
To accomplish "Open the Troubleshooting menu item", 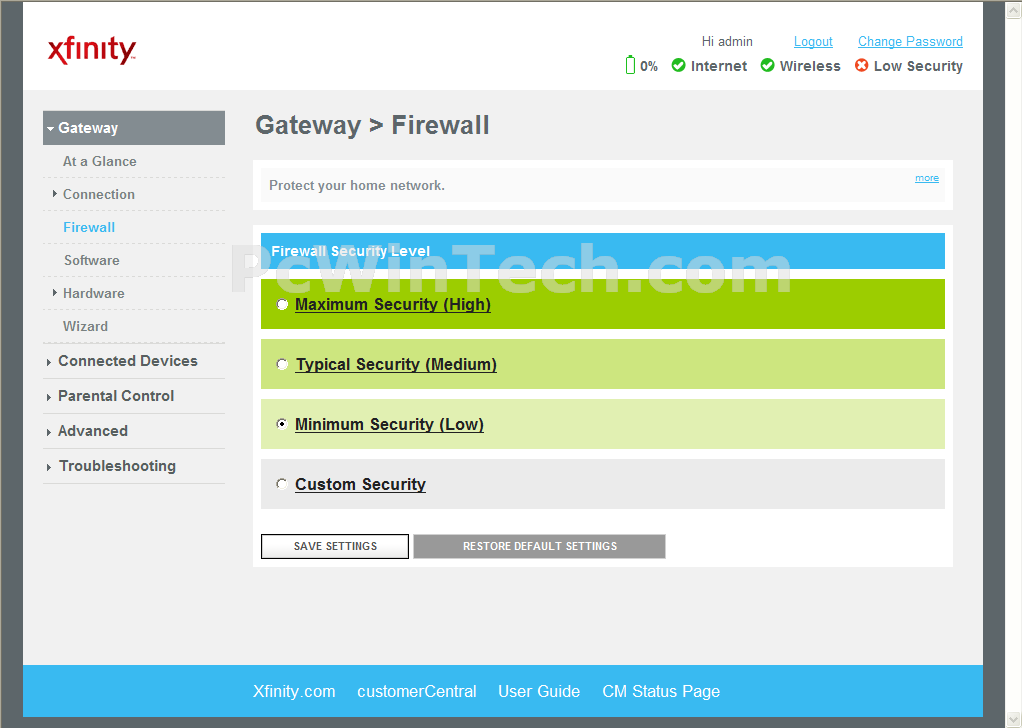I will pyautogui.click(x=117, y=466).
